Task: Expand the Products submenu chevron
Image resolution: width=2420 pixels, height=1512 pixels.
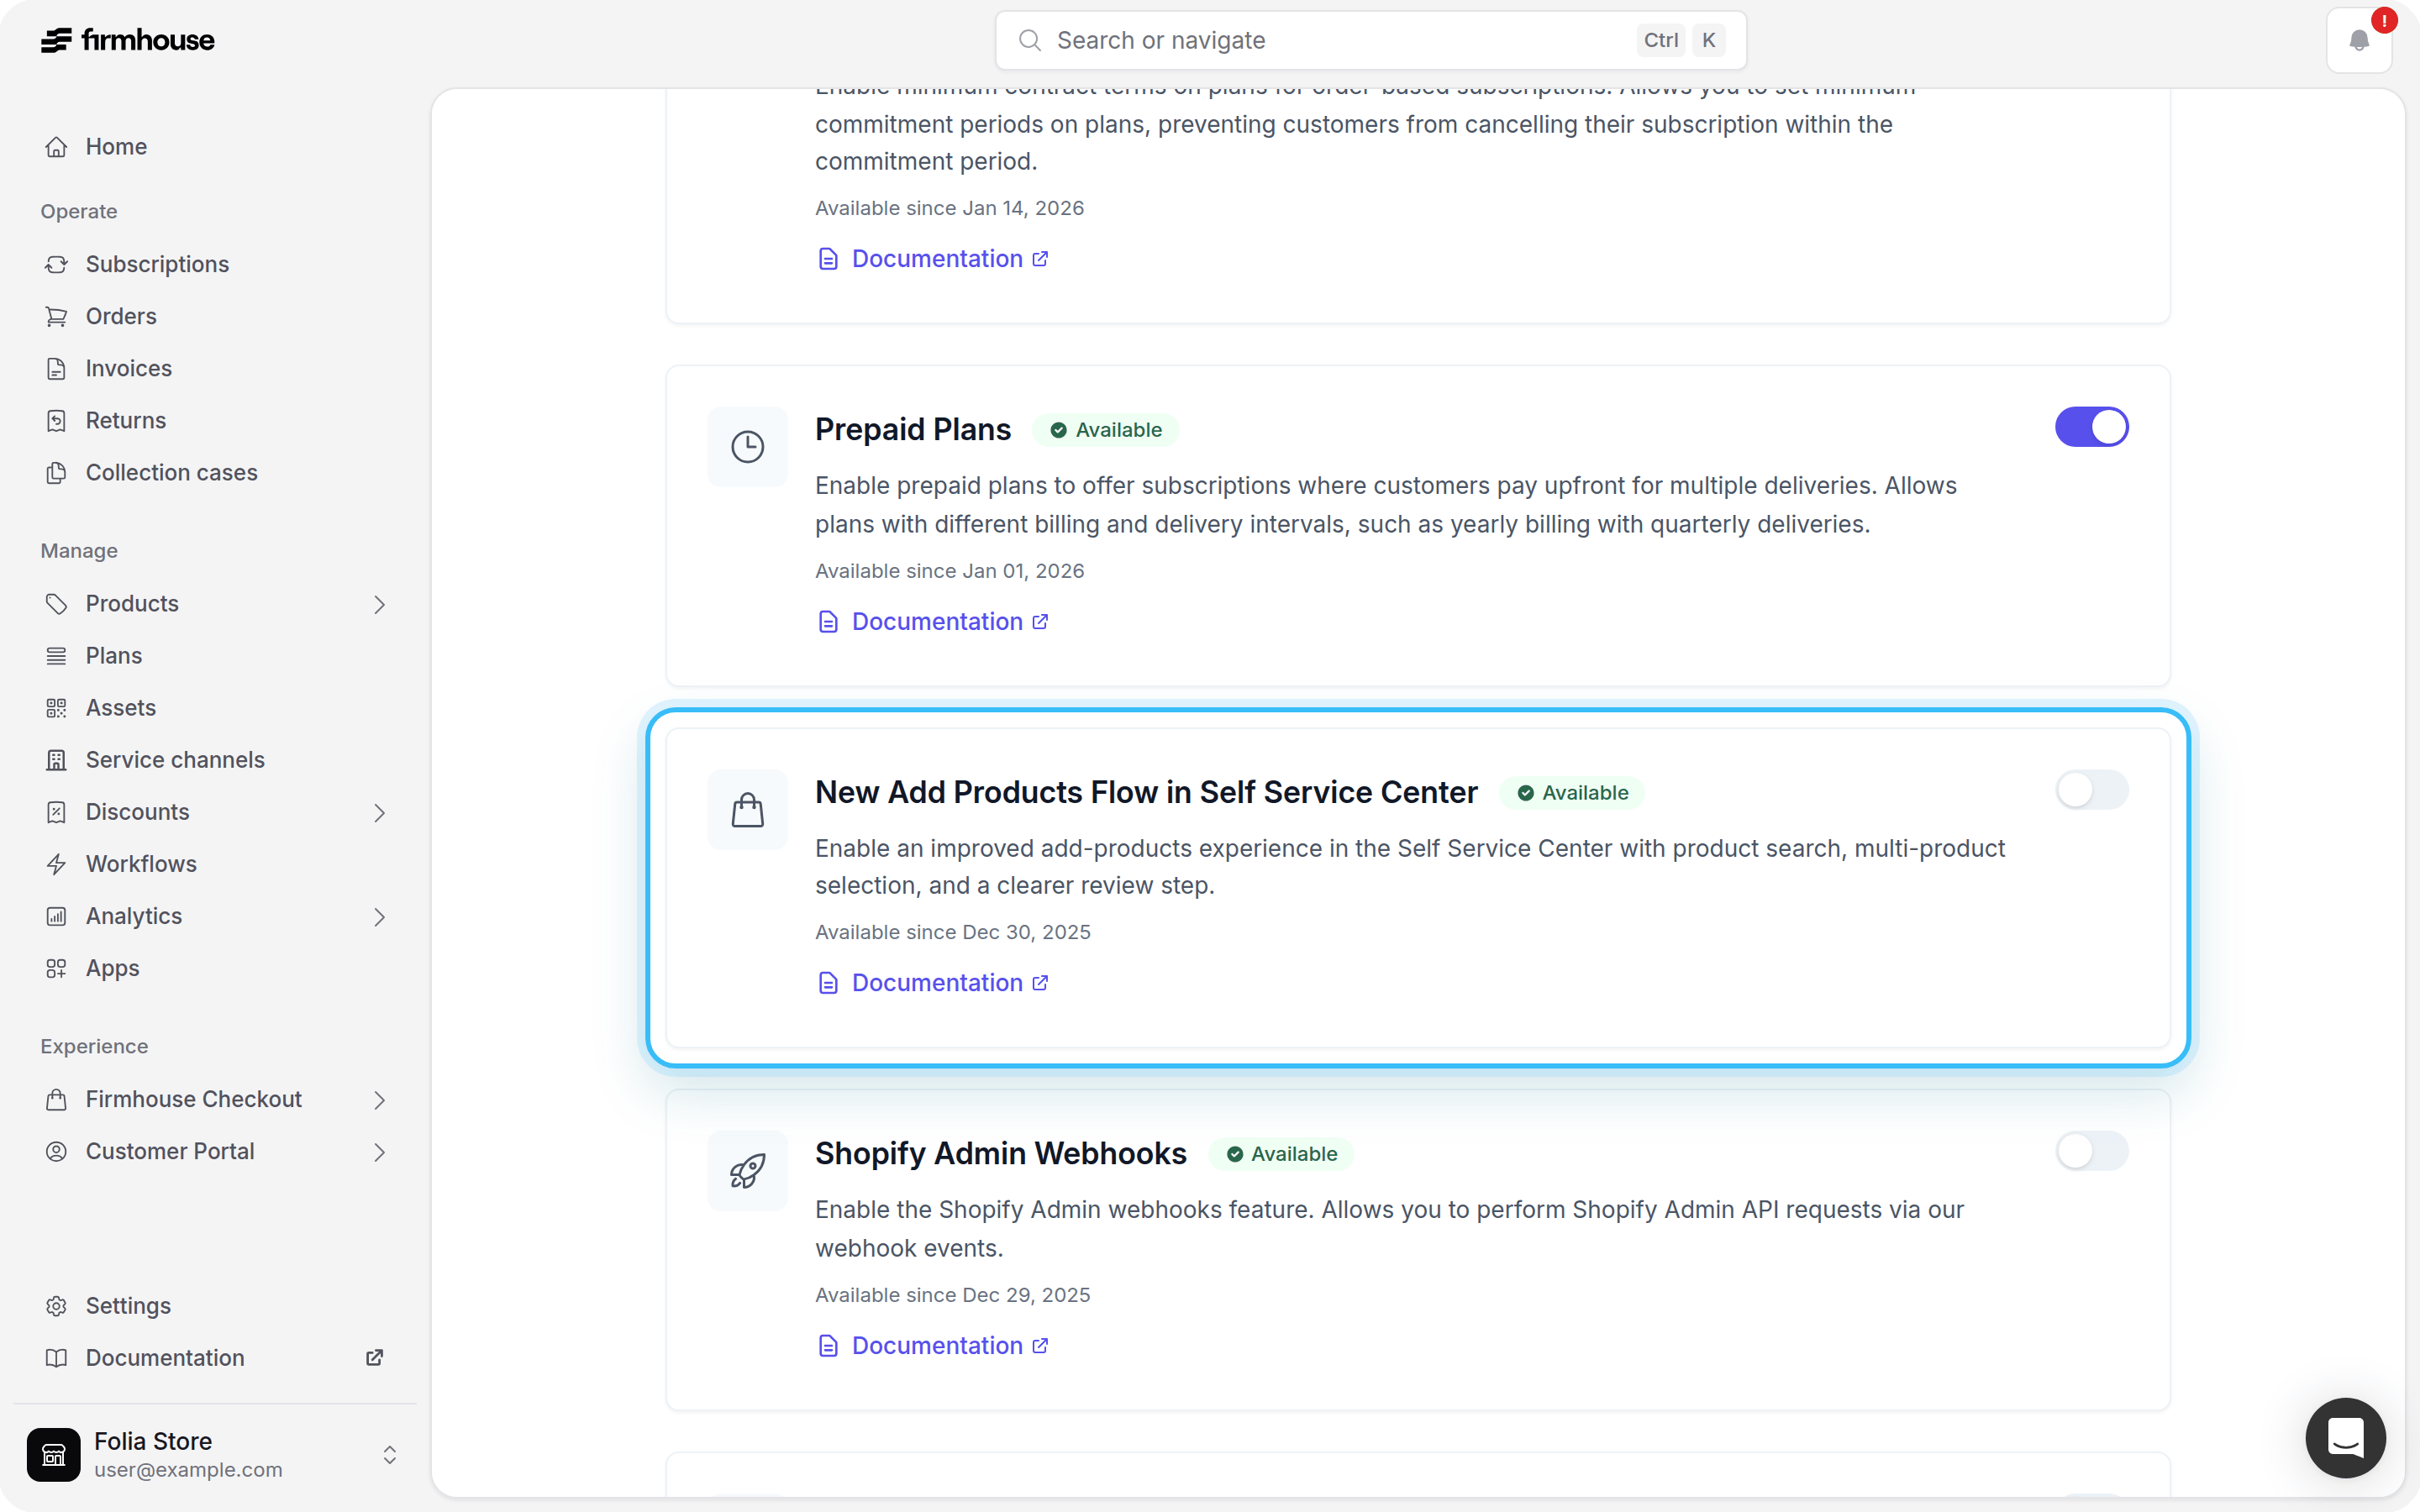Action: click(x=379, y=604)
